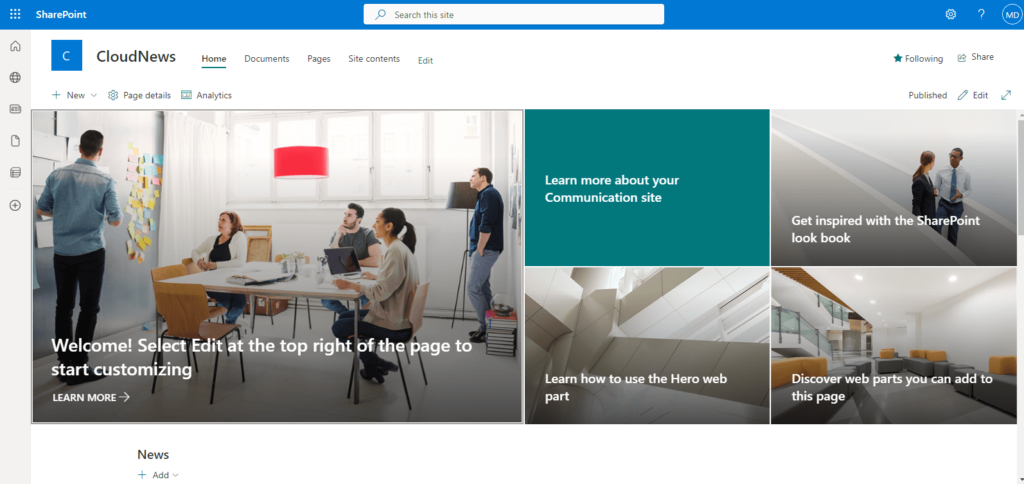The height and width of the screenshot is (484, 1024).
Task: Click the Share button
Action: point(976,57)
